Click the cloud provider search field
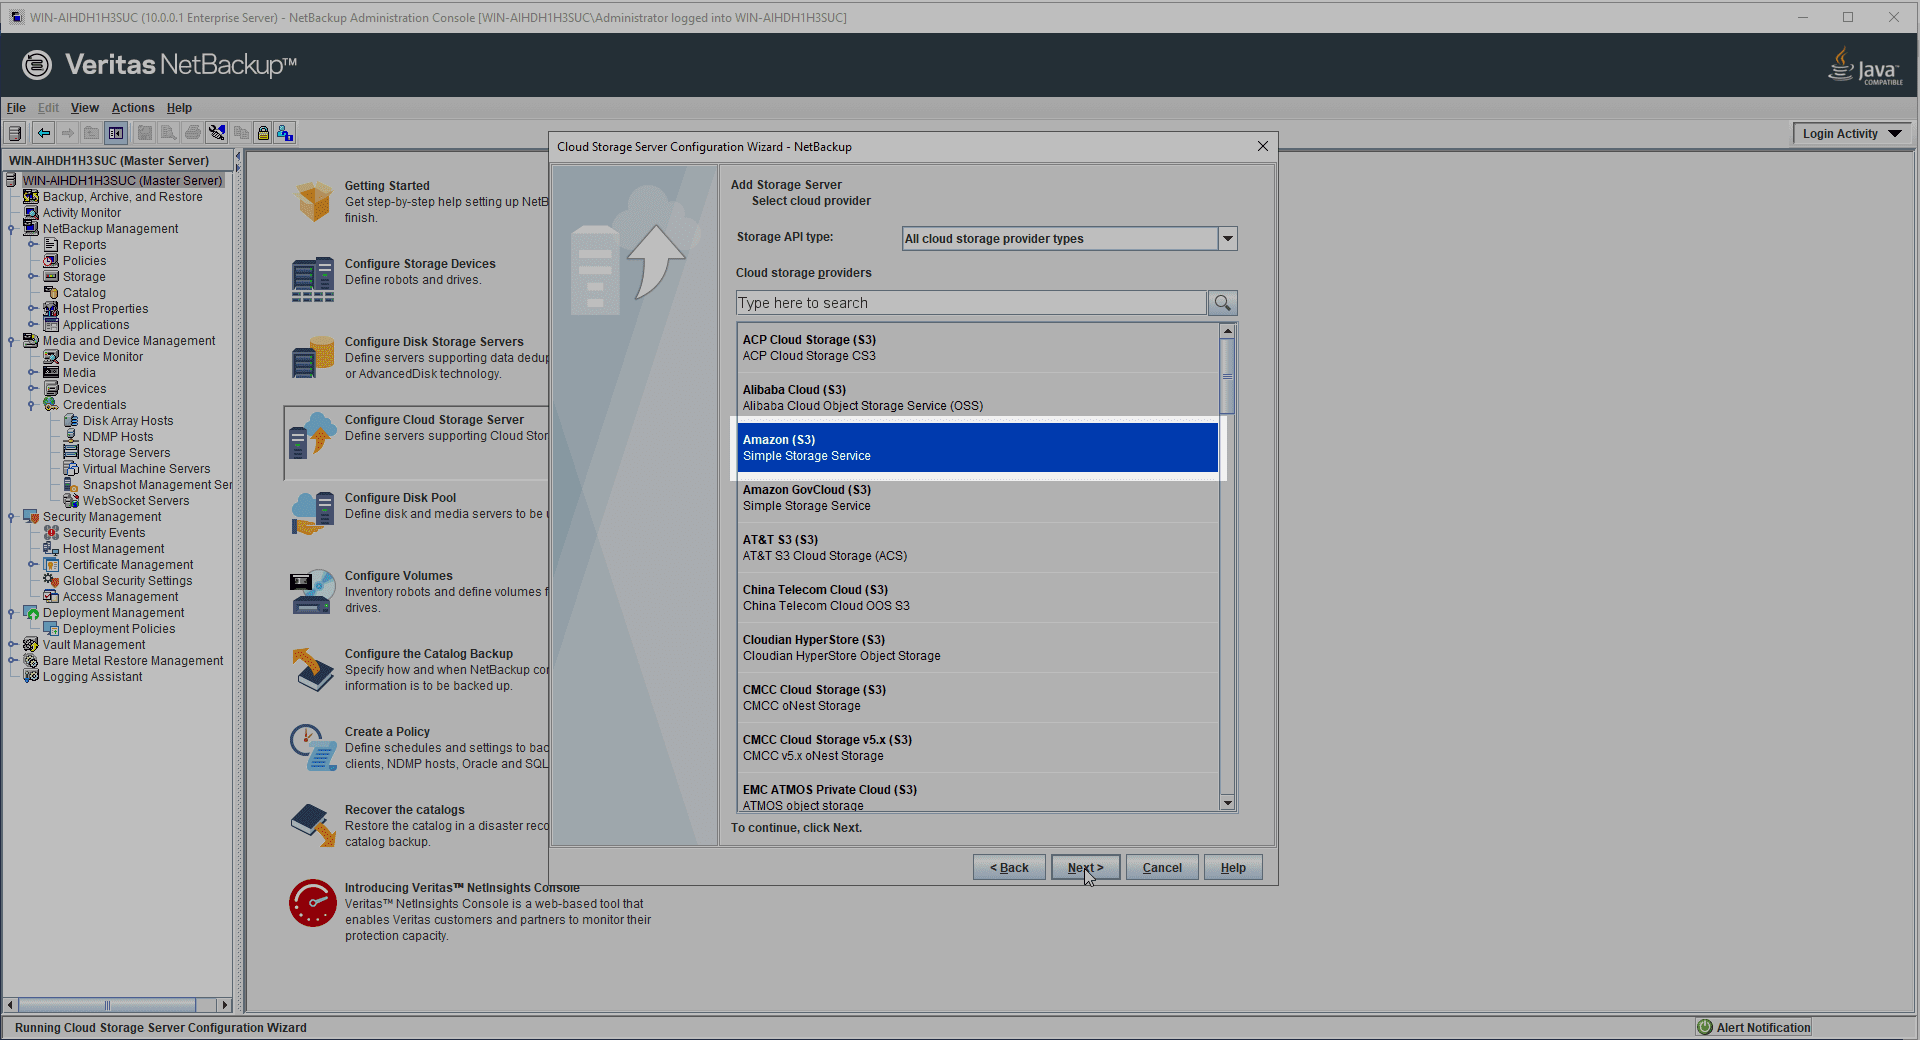Viewport: 1920px width, 1040px height. (x=970, y=303)
